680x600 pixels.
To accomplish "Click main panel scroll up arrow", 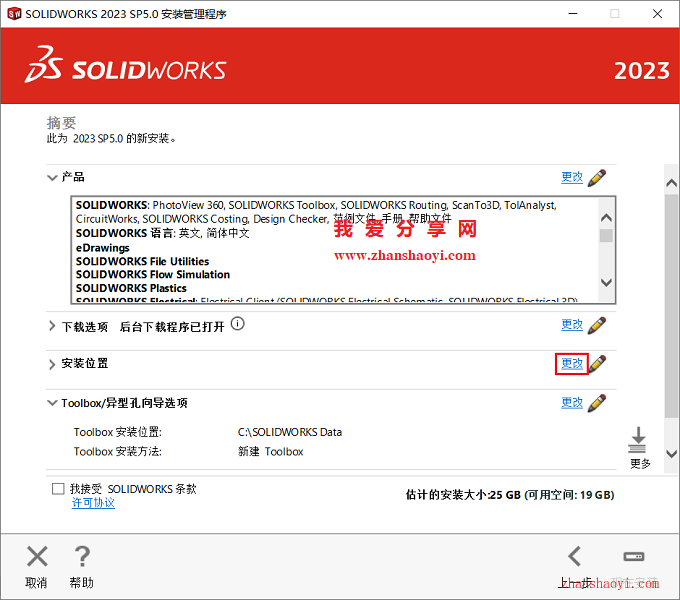I will [671, 183].
